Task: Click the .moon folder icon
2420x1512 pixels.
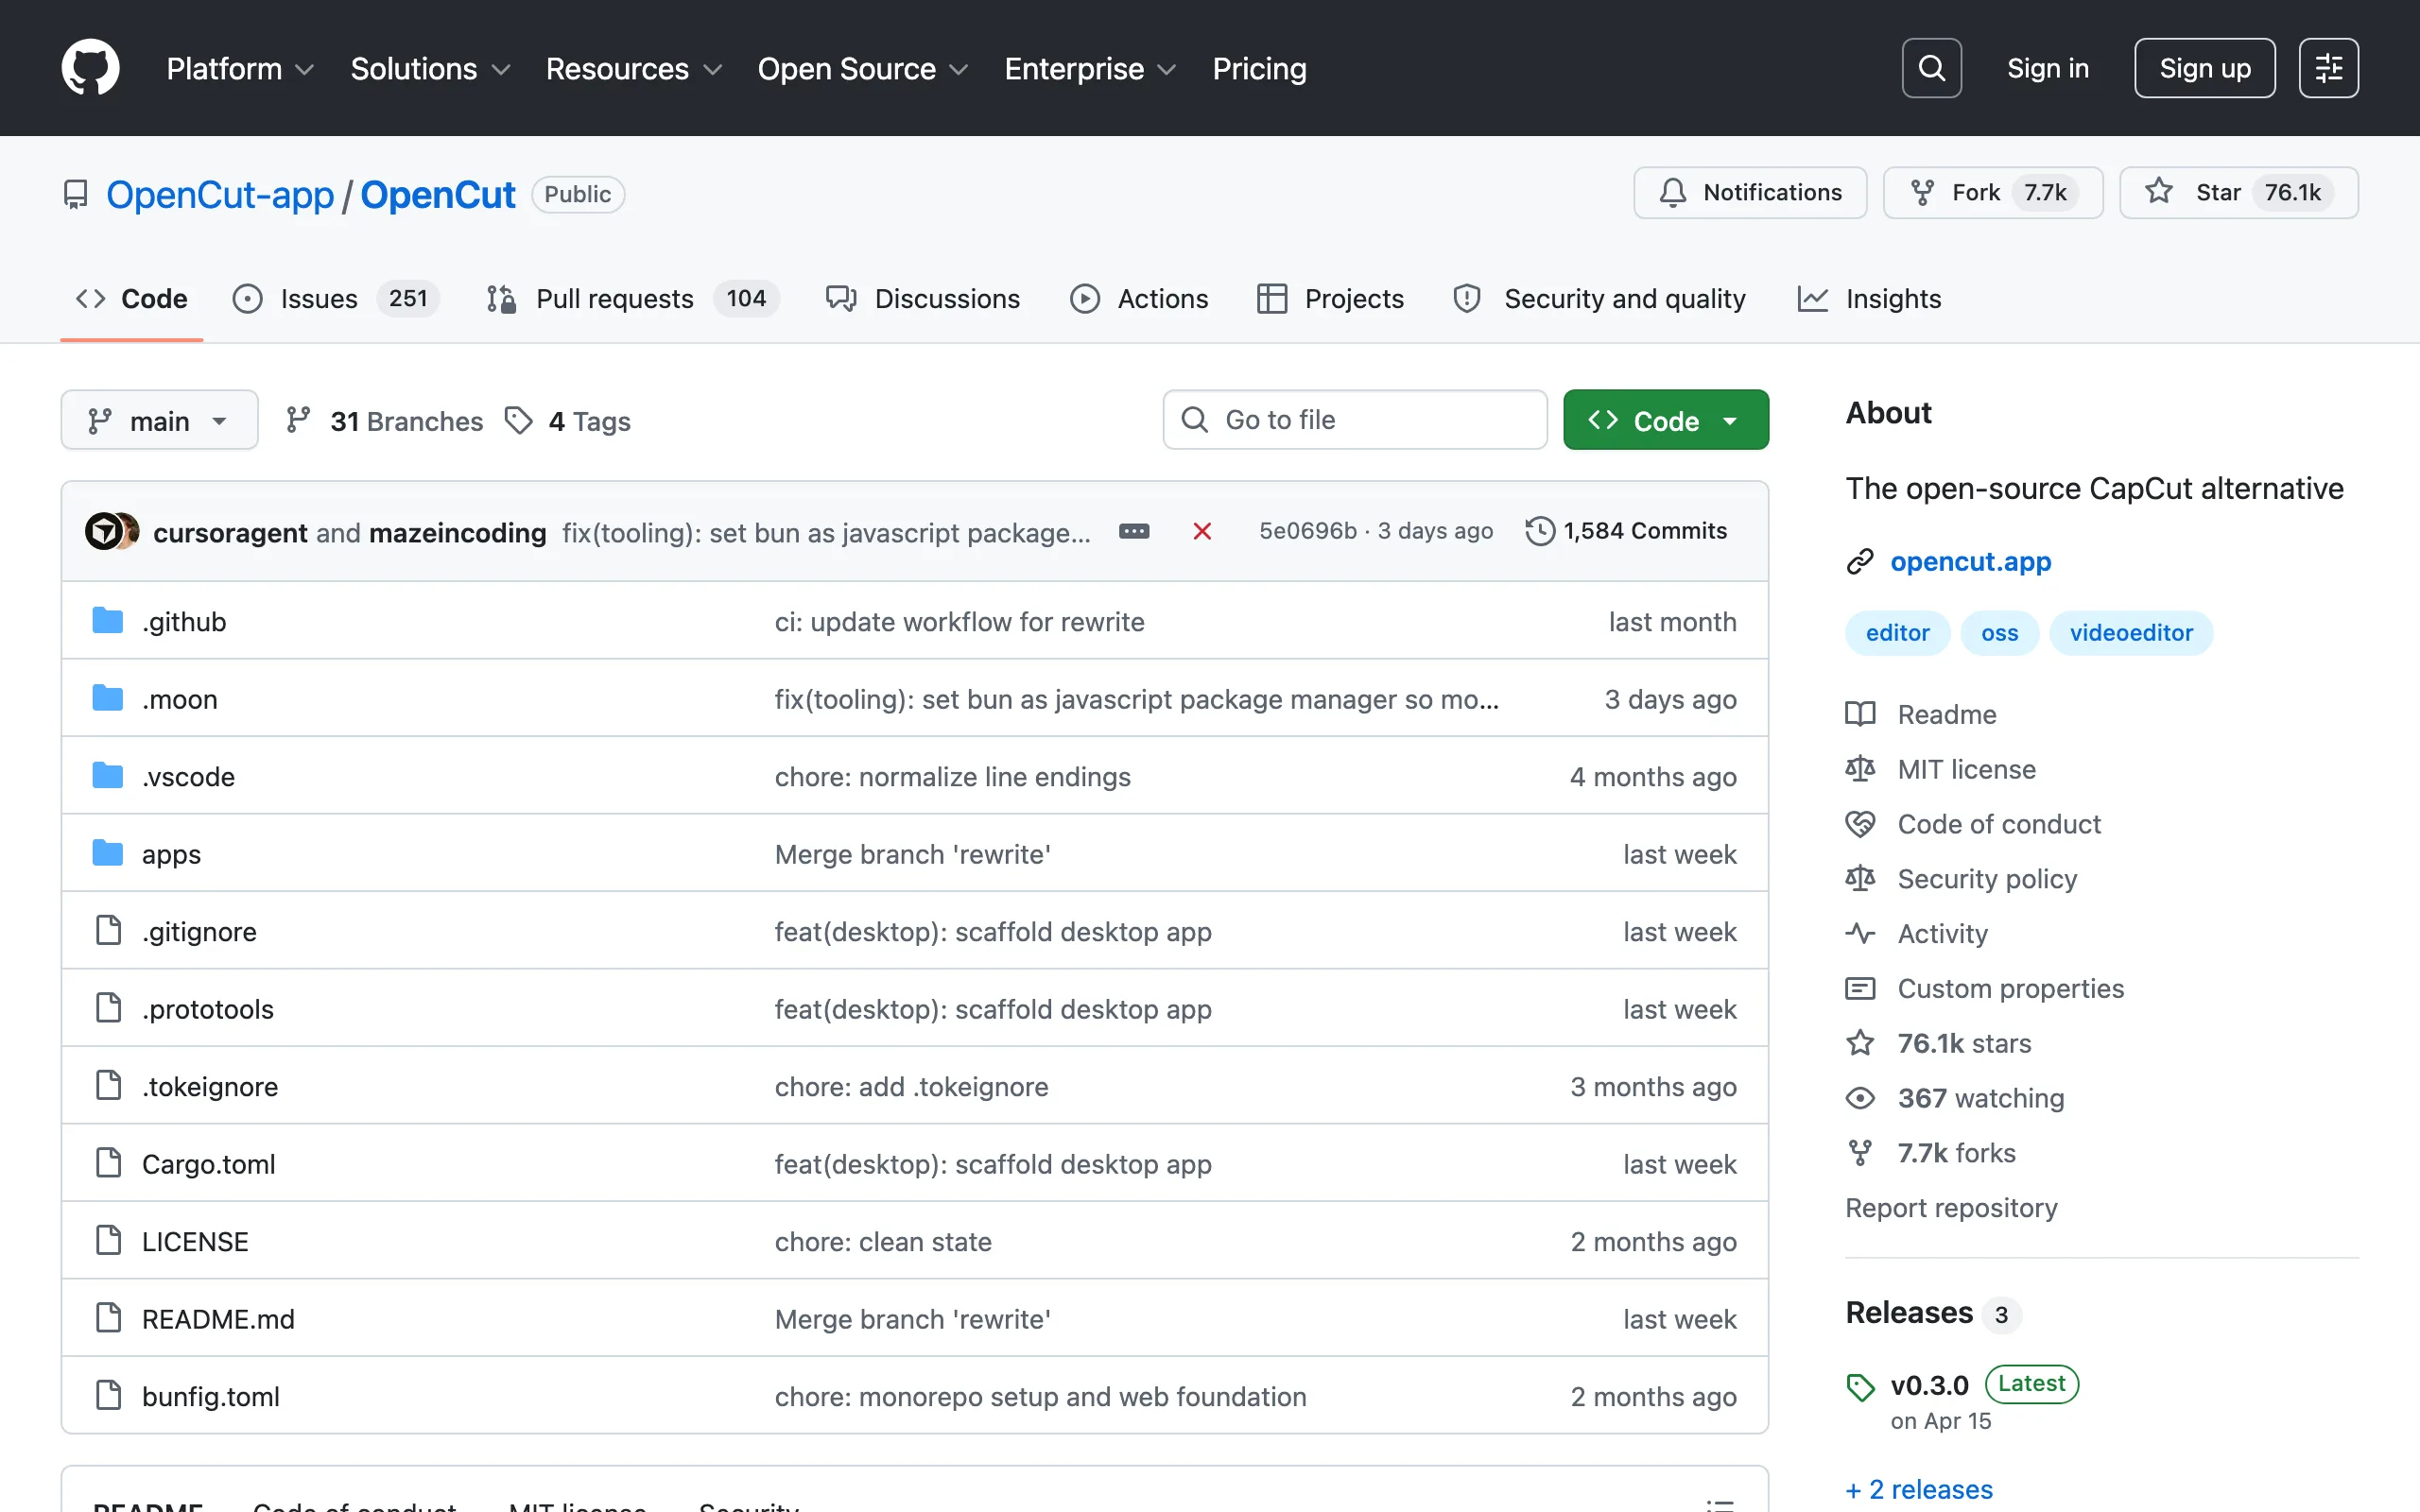Action: coord(108,698)
